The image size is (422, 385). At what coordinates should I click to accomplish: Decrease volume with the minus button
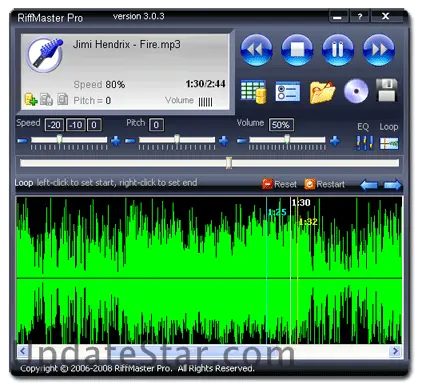click(x=241, y=141)
